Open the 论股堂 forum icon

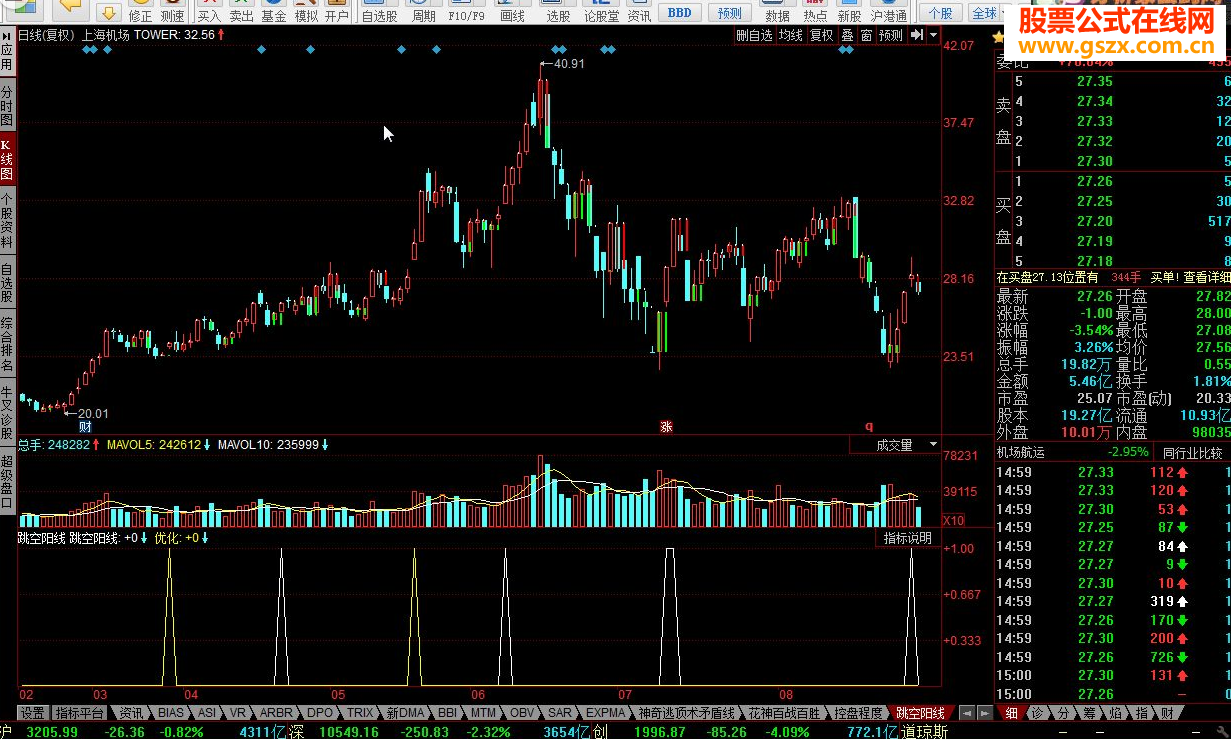[601, 12]
